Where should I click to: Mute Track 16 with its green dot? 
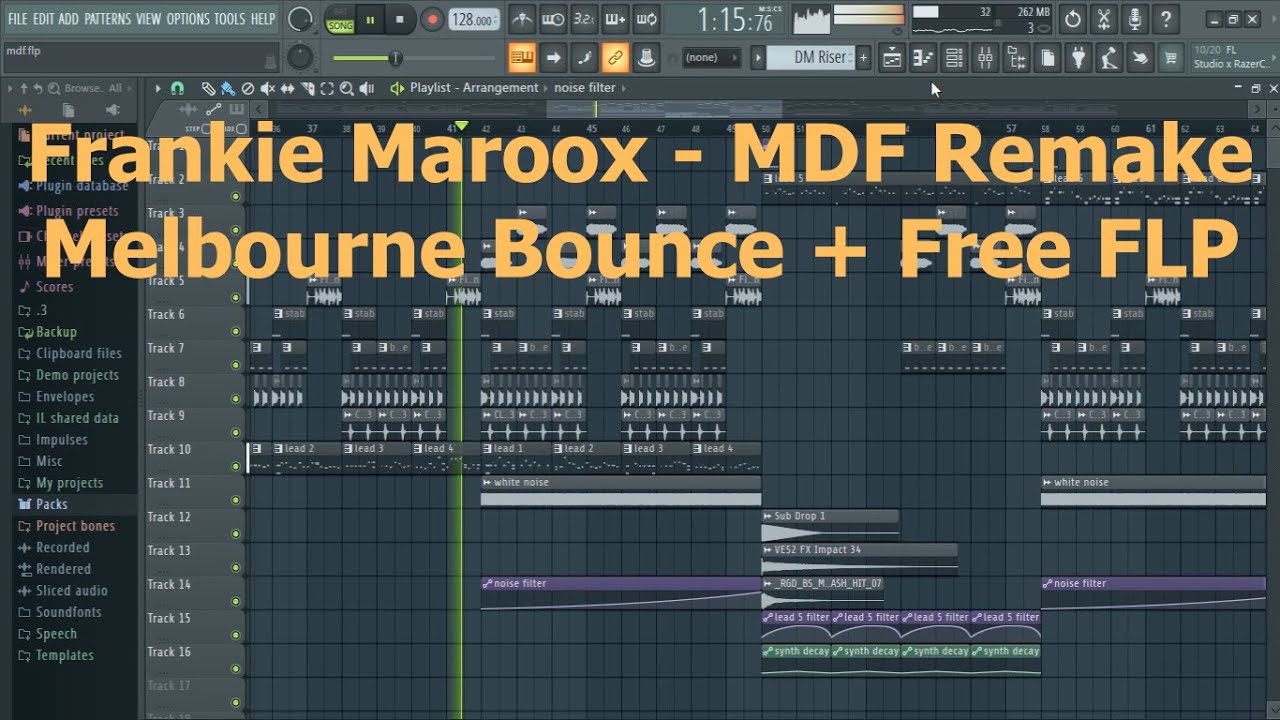pyautogui.click(x=236, y=669)
